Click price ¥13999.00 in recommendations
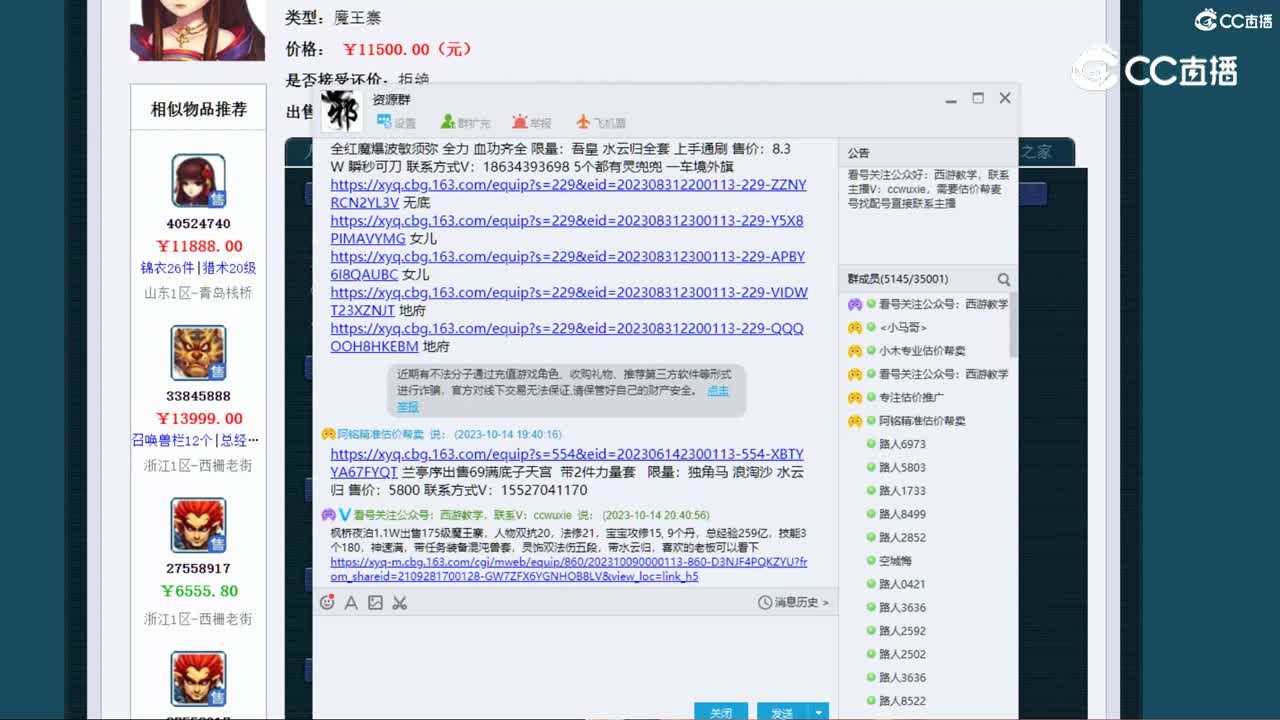The height and width of the screenshot is (720, 1280). point(199,418)
